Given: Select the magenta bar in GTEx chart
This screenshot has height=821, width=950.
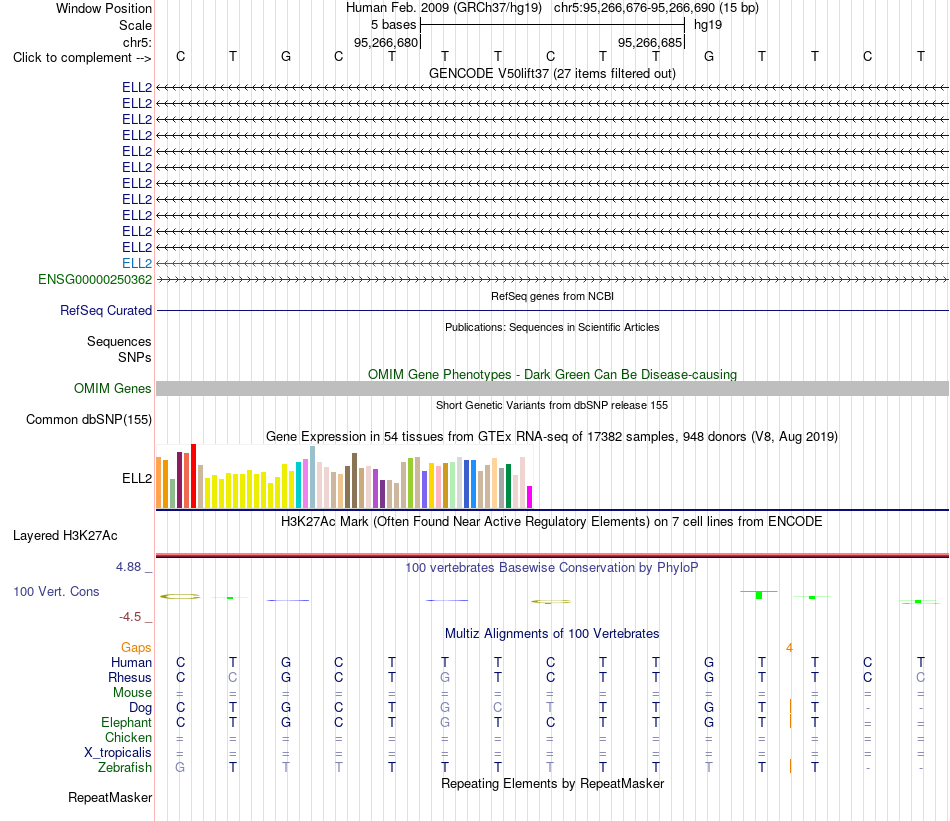Looking at the screenshot, I should (530, 497).
